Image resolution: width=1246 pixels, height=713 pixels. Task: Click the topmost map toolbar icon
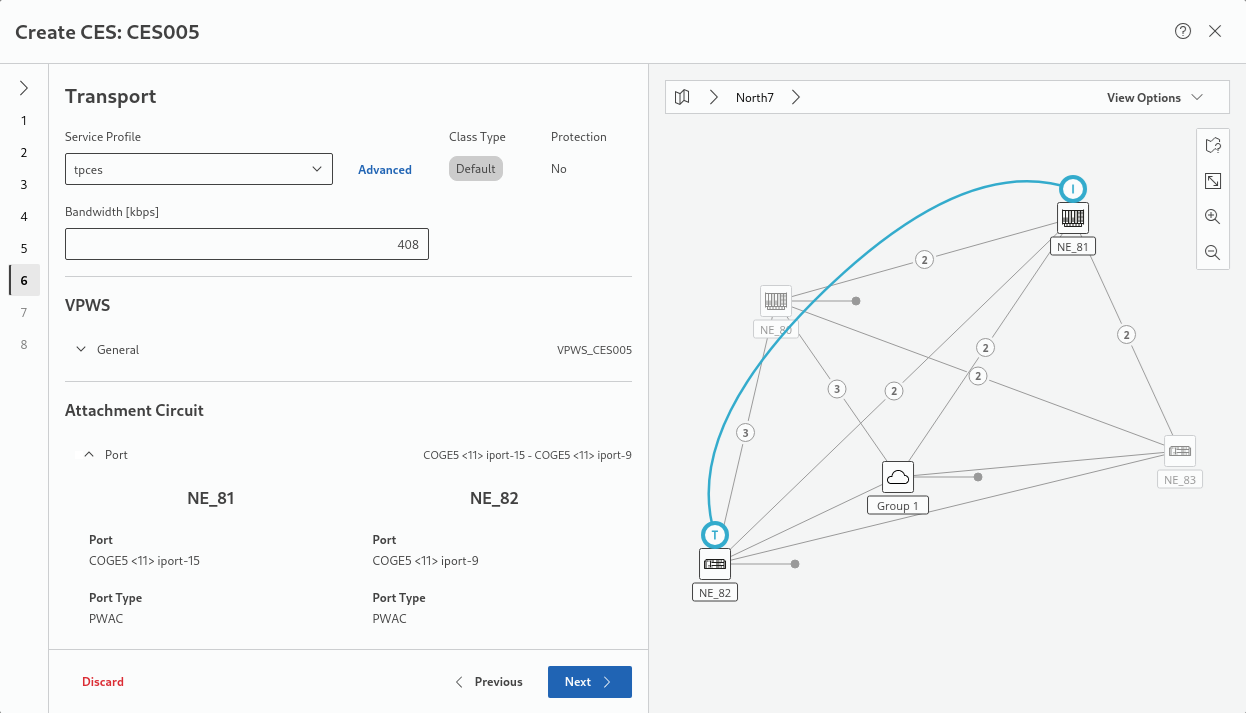pos(1212,146)
